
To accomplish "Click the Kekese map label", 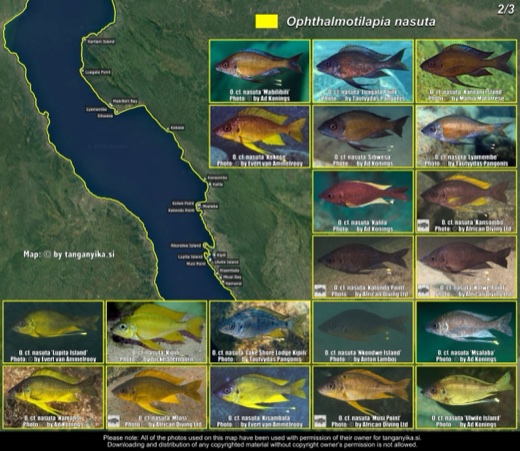I will pyautogui.click(x=177, y=128).
